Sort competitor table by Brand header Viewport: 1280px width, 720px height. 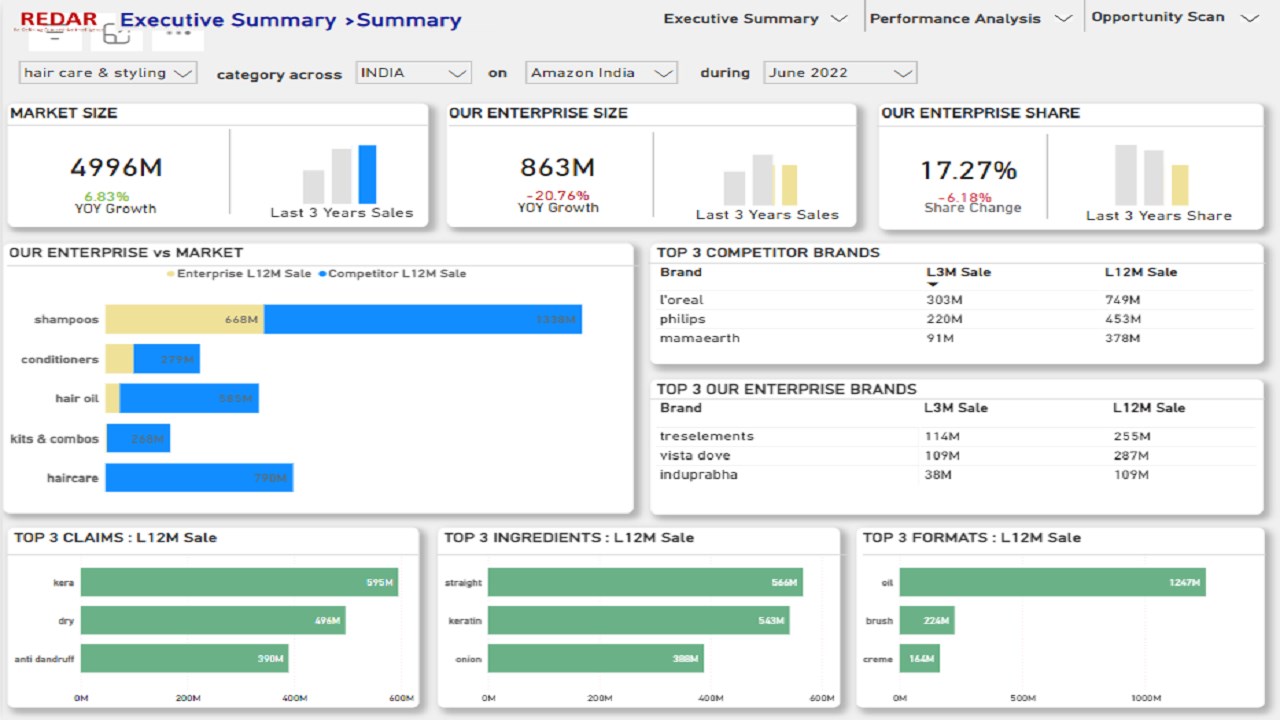(x=681, y=272)
